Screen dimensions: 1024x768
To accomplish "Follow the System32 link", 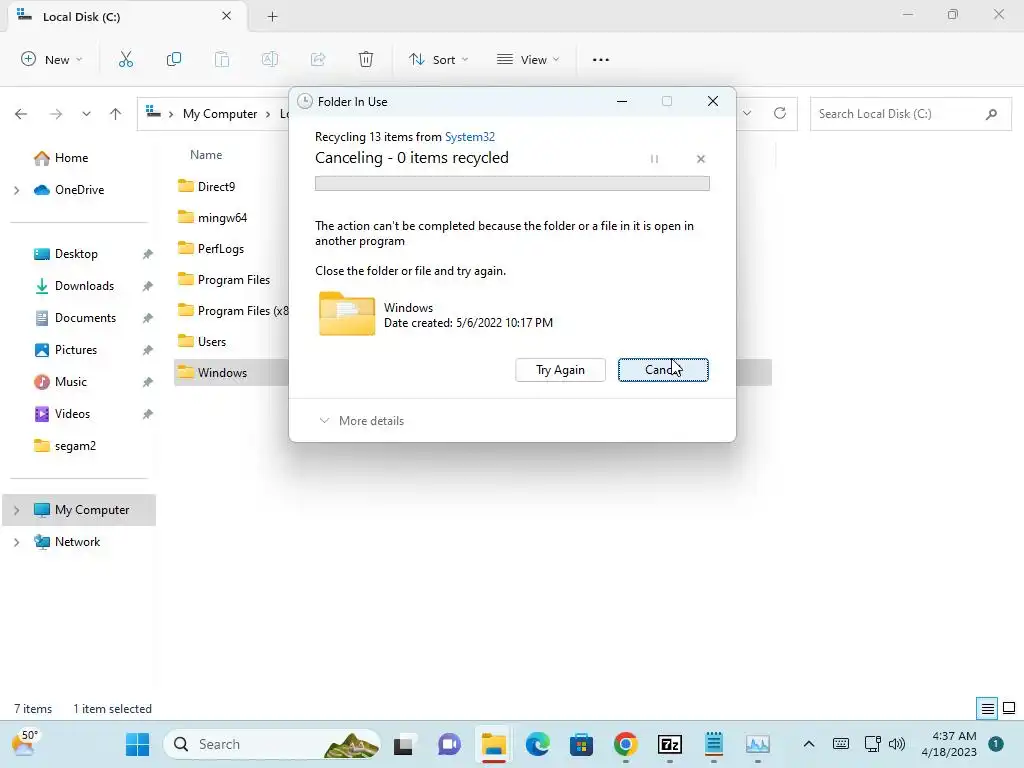I will [470, 136].
